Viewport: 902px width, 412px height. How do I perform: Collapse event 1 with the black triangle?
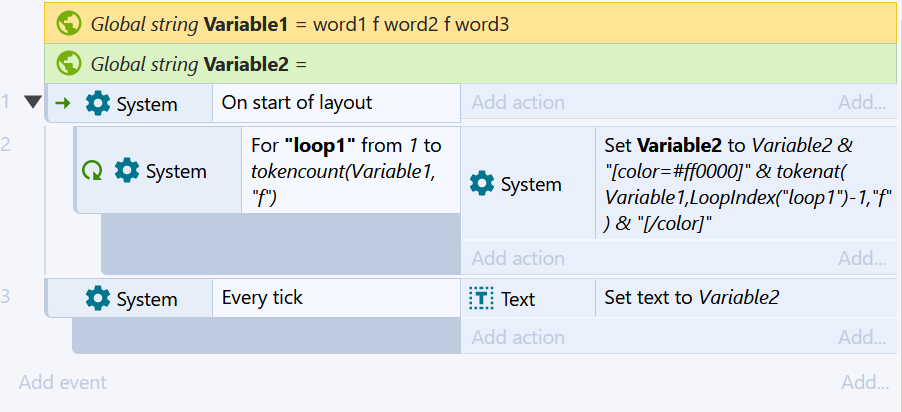[33, 102]
